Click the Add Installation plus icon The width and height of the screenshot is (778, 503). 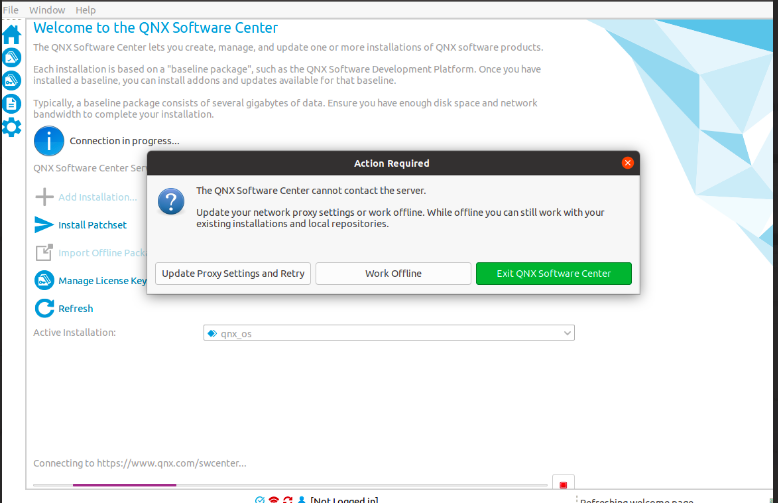pyautogui.click(x=44, y=197)
